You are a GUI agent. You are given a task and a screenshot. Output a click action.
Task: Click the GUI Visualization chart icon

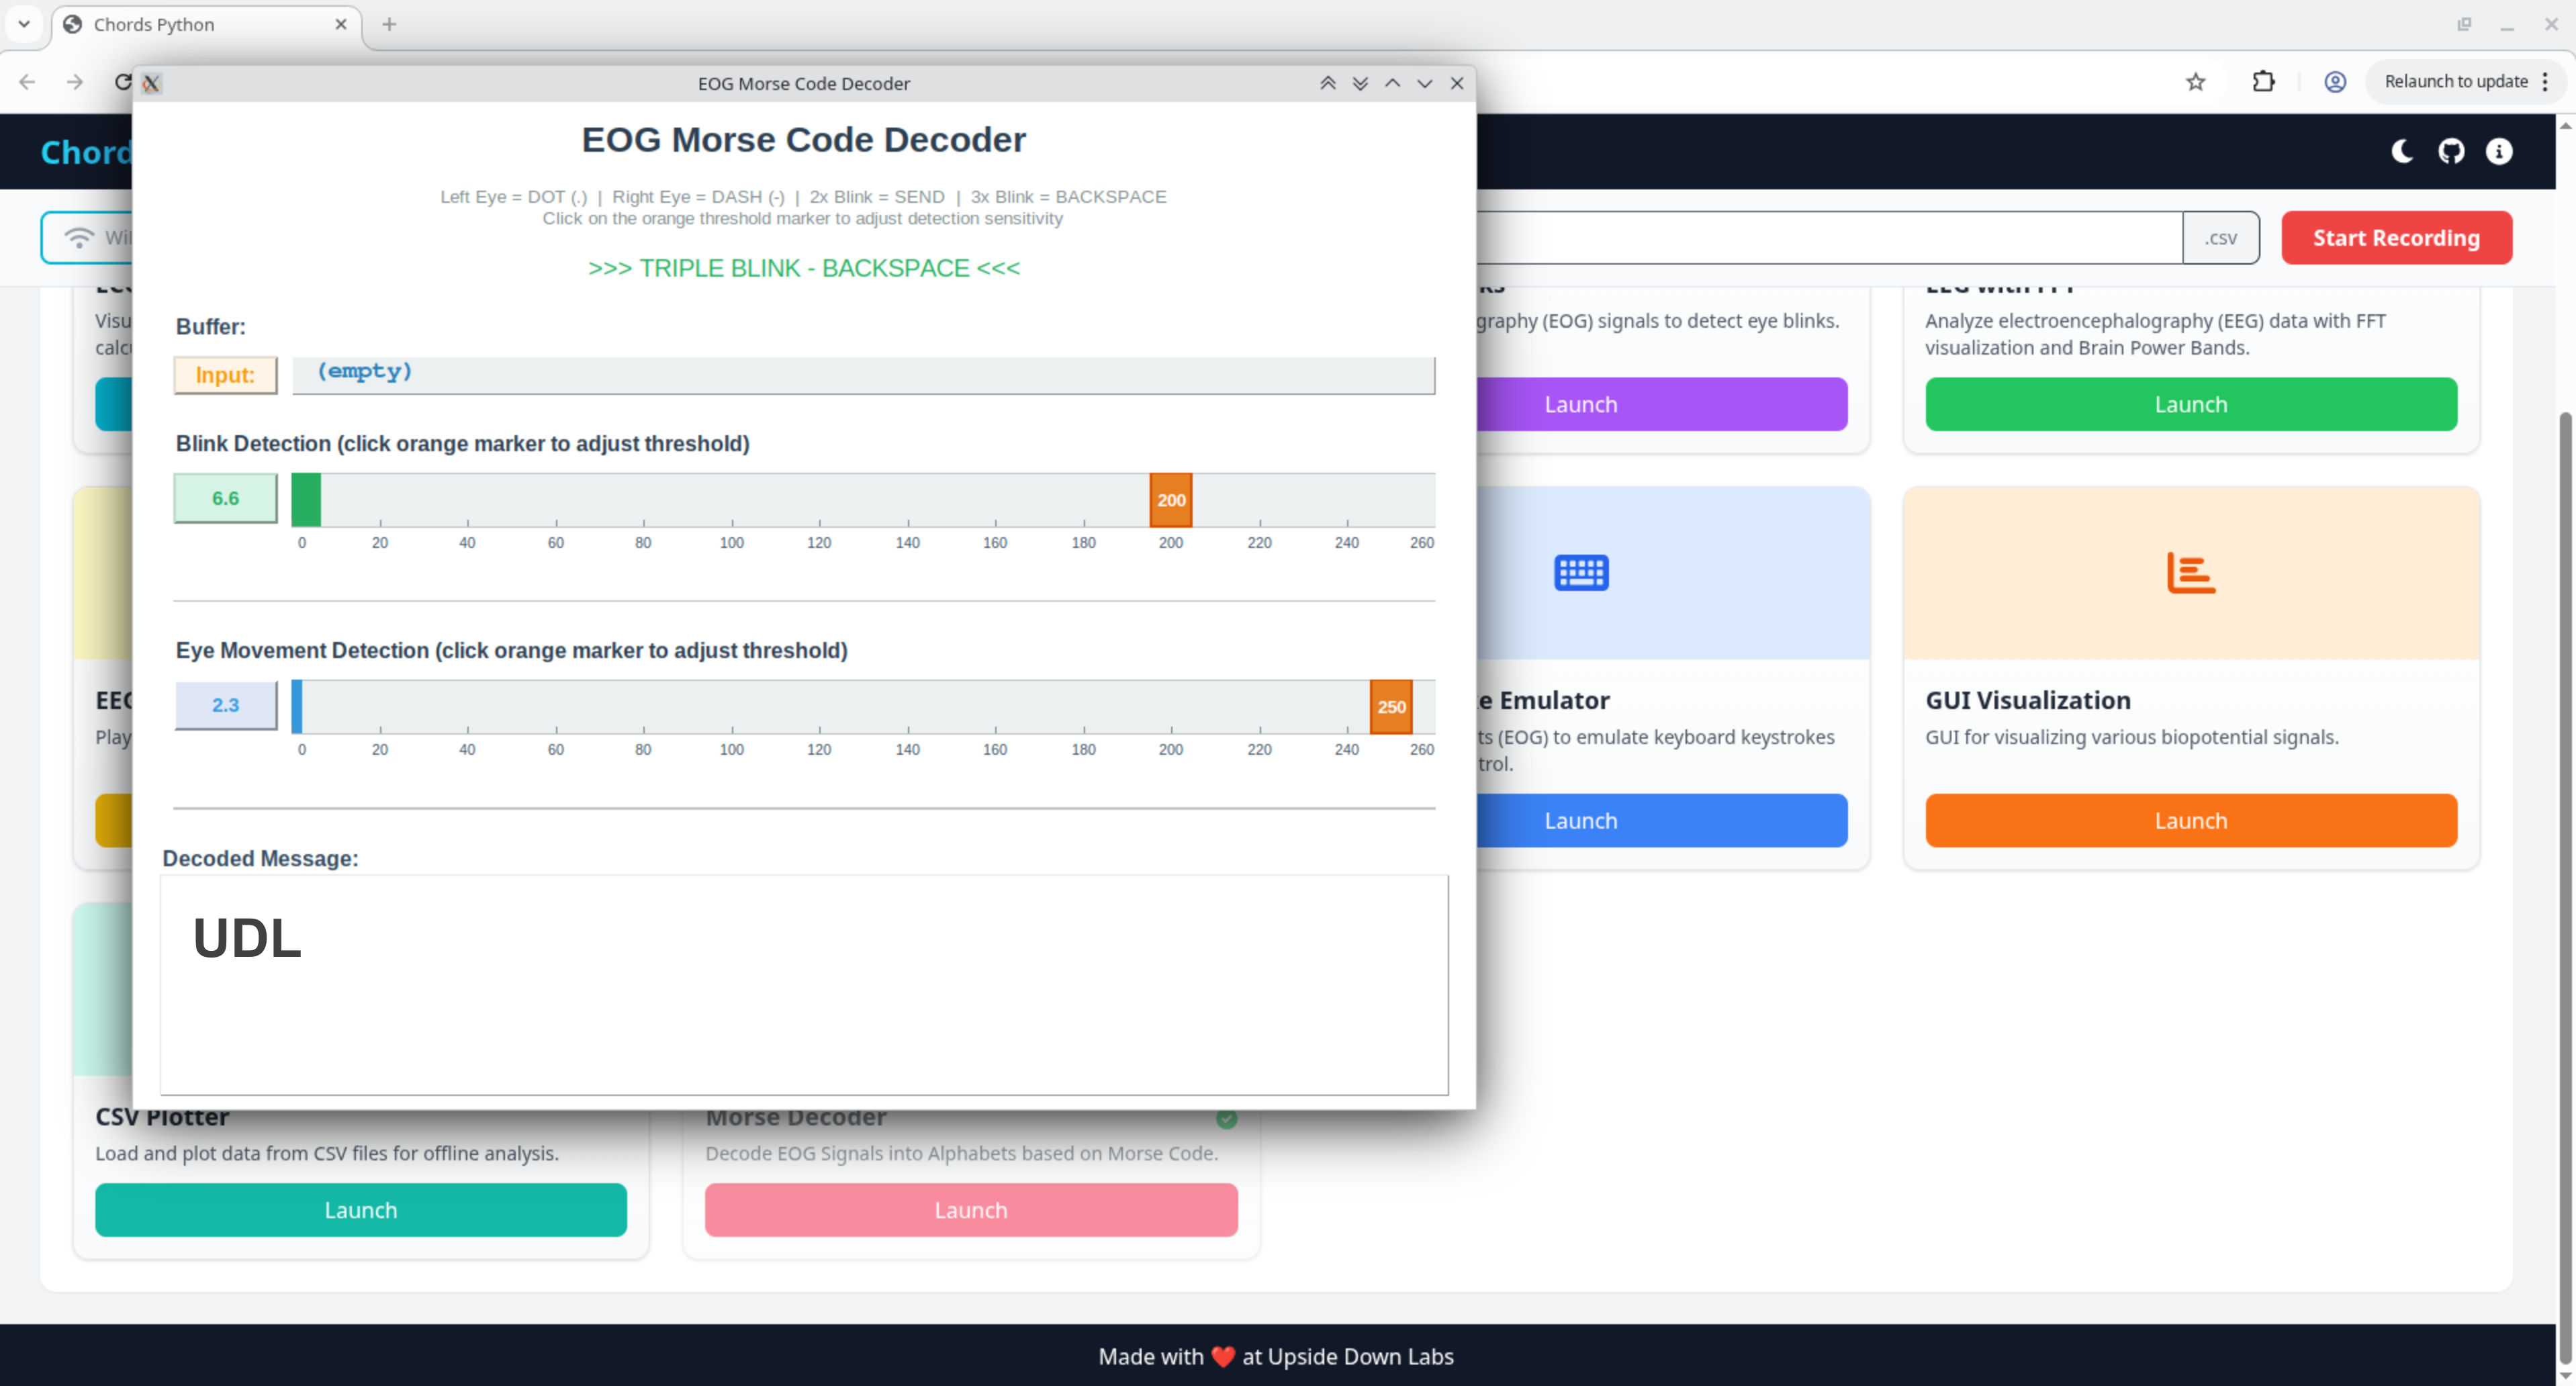point(2190,573)
